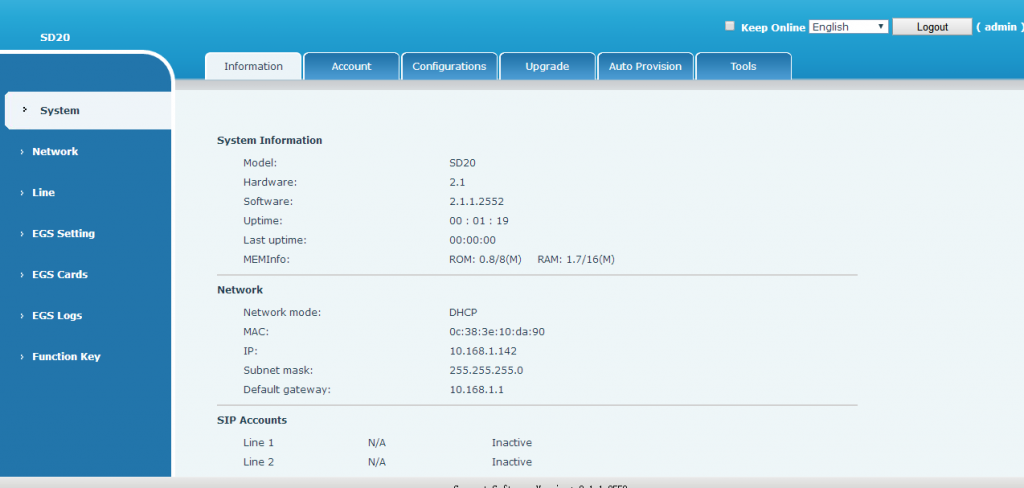Expand the Function Key sidebar menu
Image resolution: width=1024 pixels, height=488 pixels.
coord(66,357)
